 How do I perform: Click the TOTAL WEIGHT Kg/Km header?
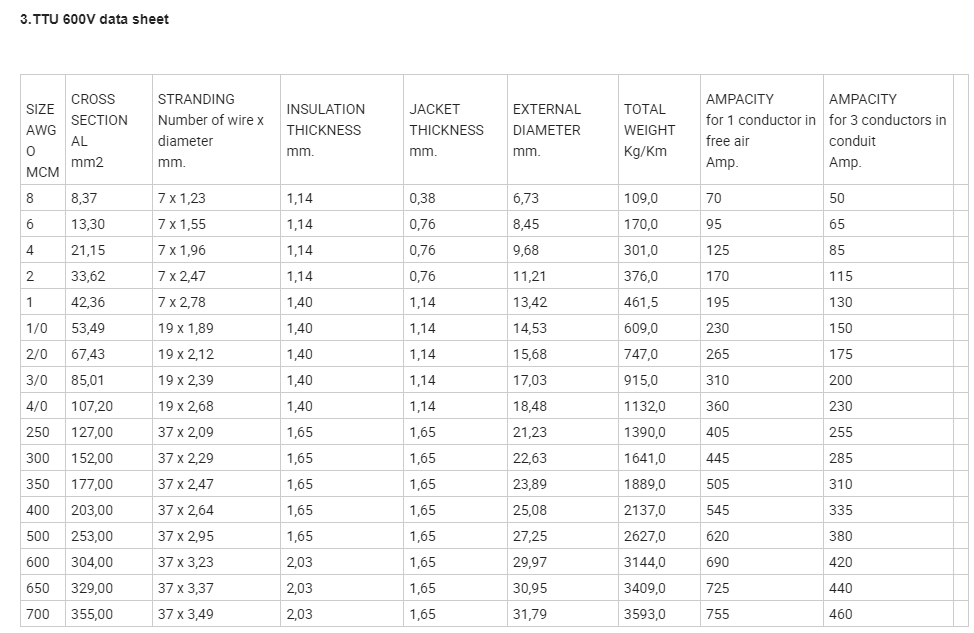coord(659,129)
